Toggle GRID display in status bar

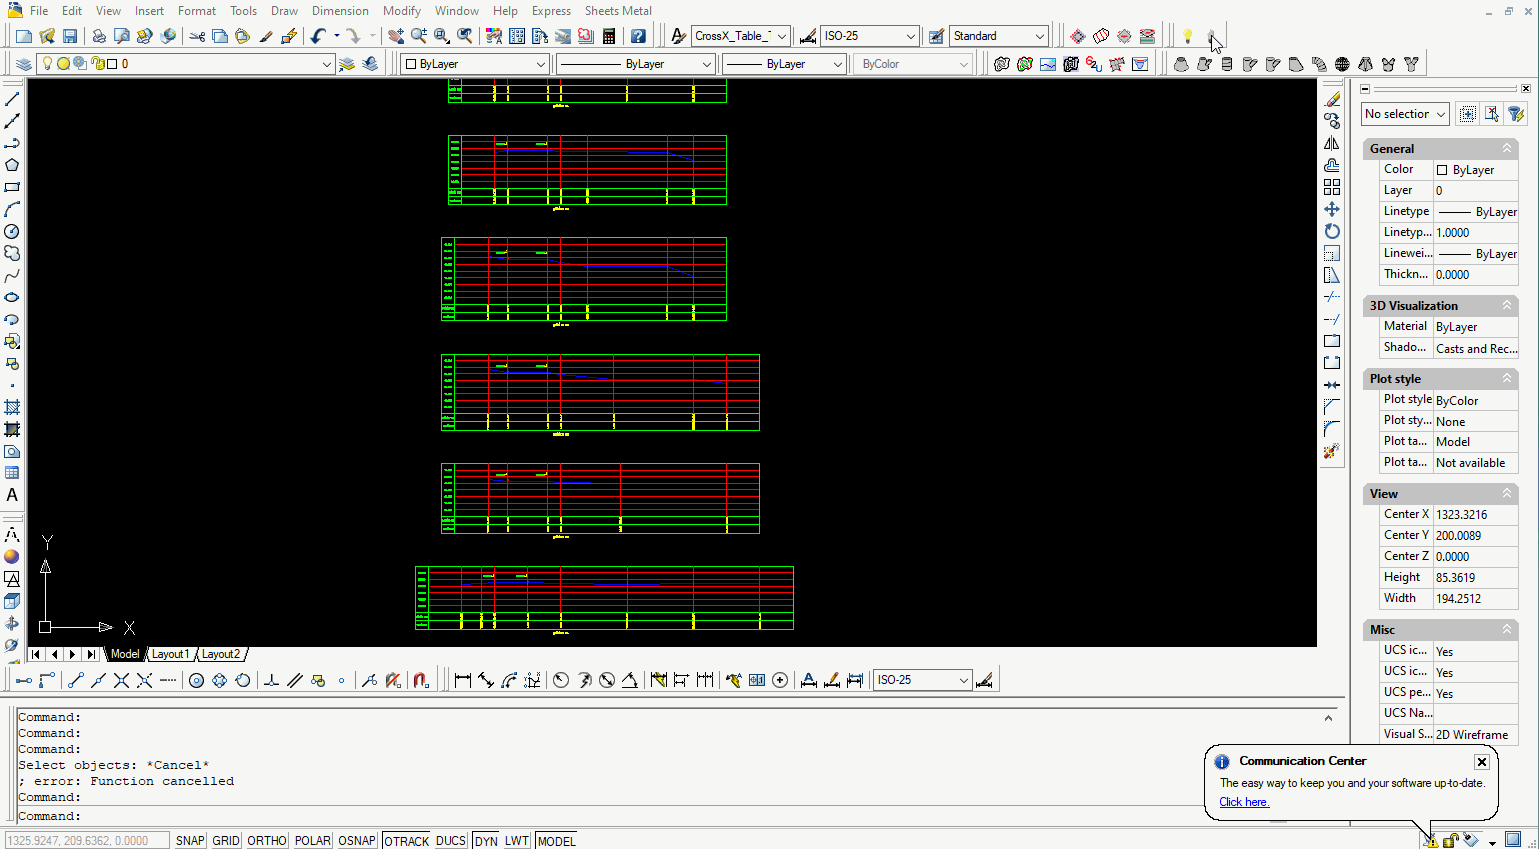point(226,841)
